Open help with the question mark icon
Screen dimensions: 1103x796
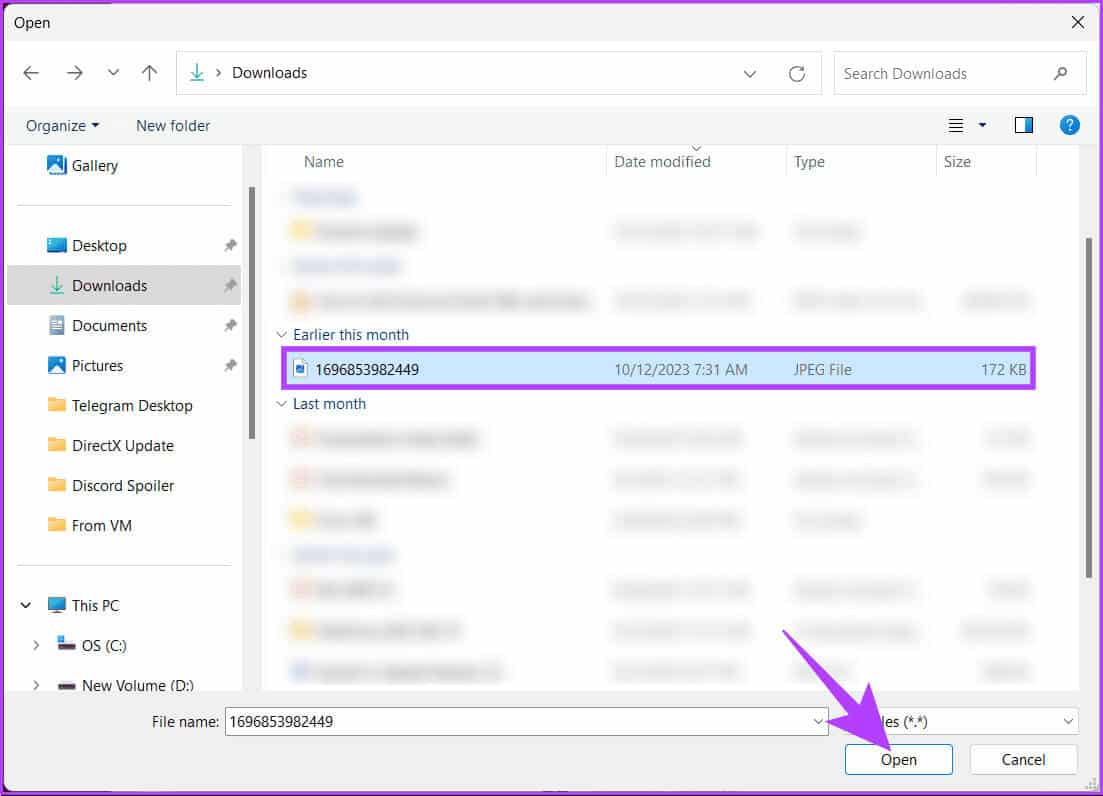pos(1069,125)
